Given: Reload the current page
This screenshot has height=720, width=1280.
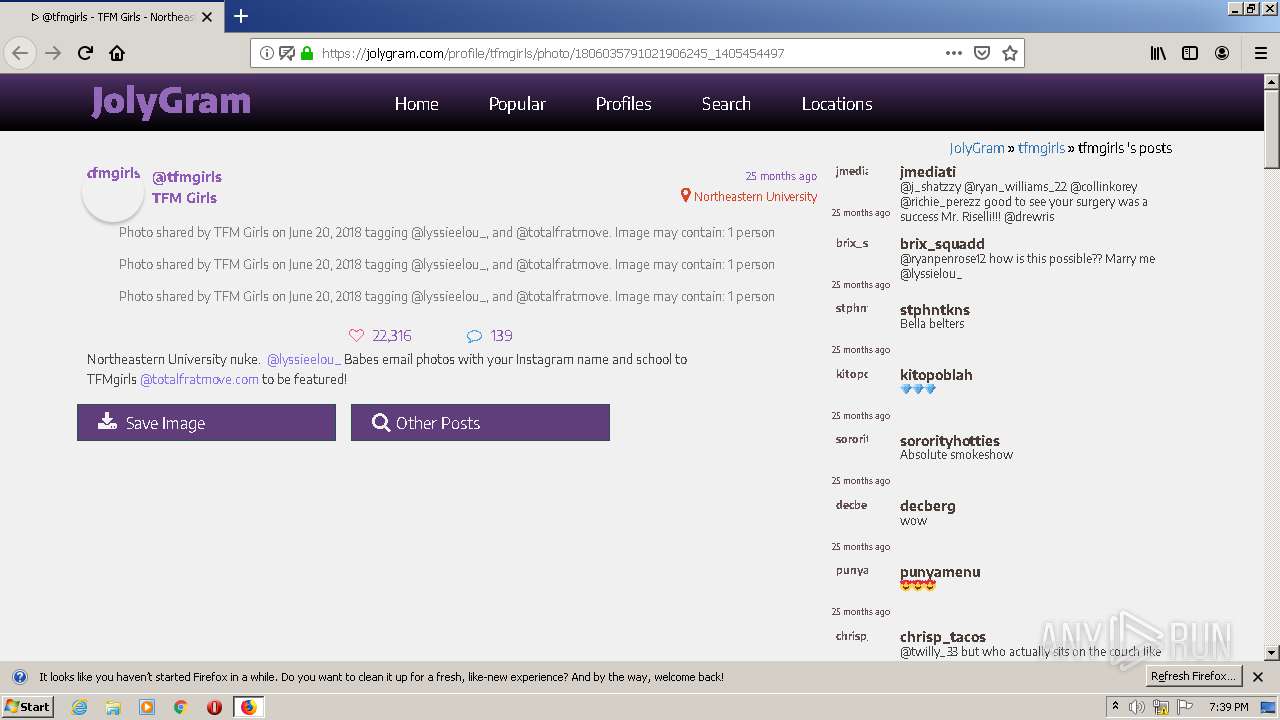Looking at the screenshot, I should point(85,53).
